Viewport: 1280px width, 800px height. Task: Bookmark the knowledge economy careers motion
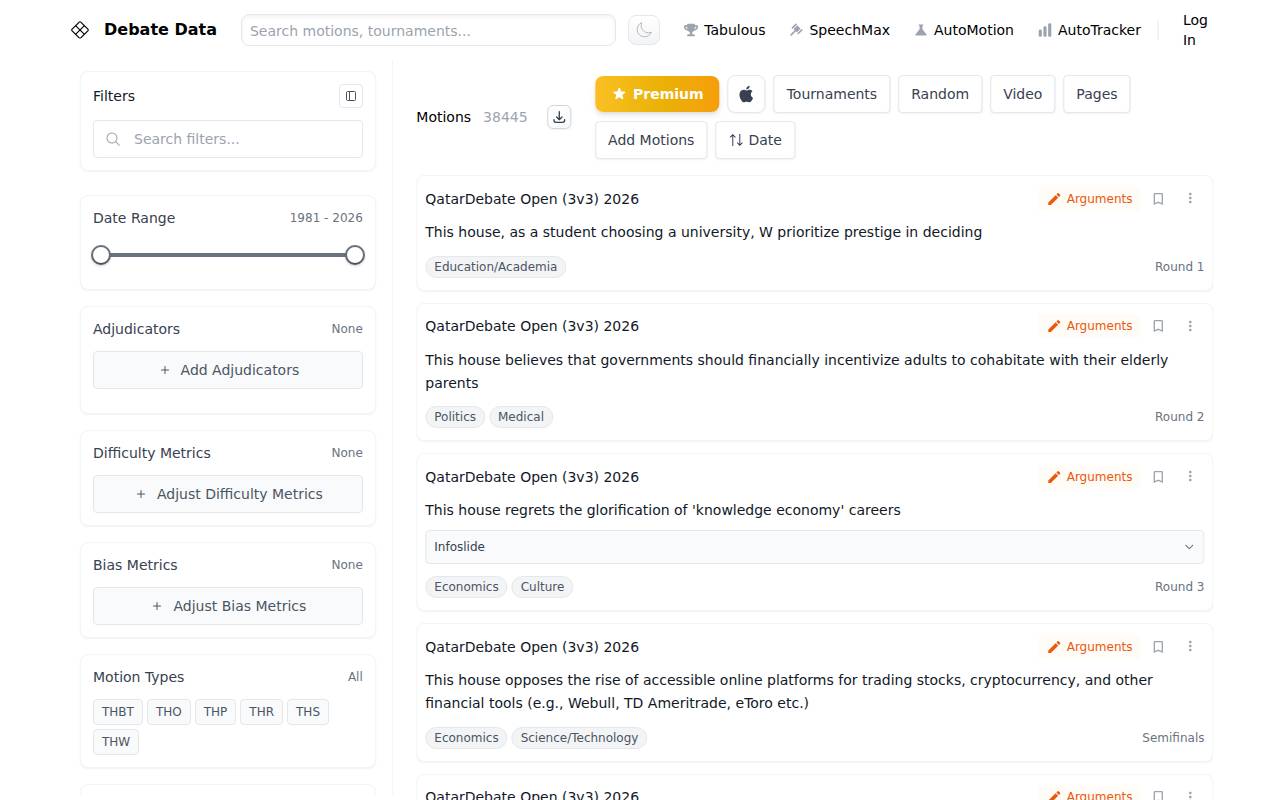(1158, 477)
